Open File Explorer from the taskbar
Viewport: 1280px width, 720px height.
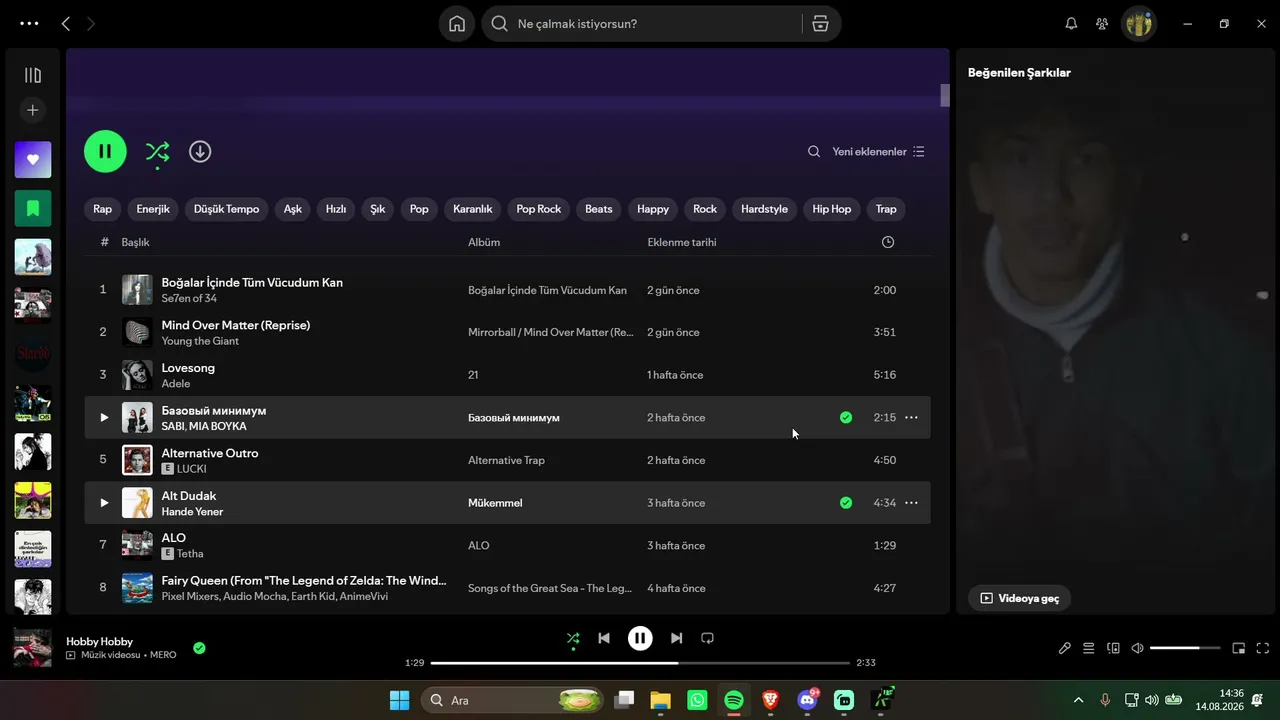coord(661,700)
